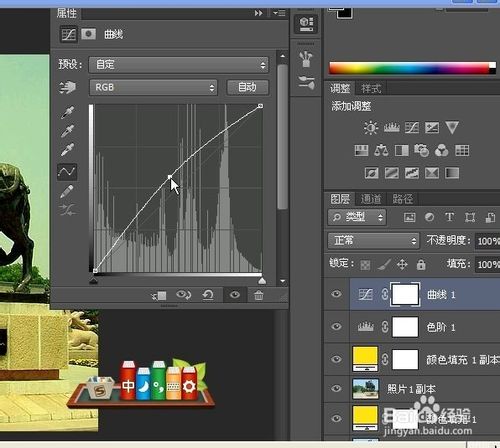
Task: Add a Hue/Saturation adjustment
Action: pyautogui.click(x=361, y=151)
